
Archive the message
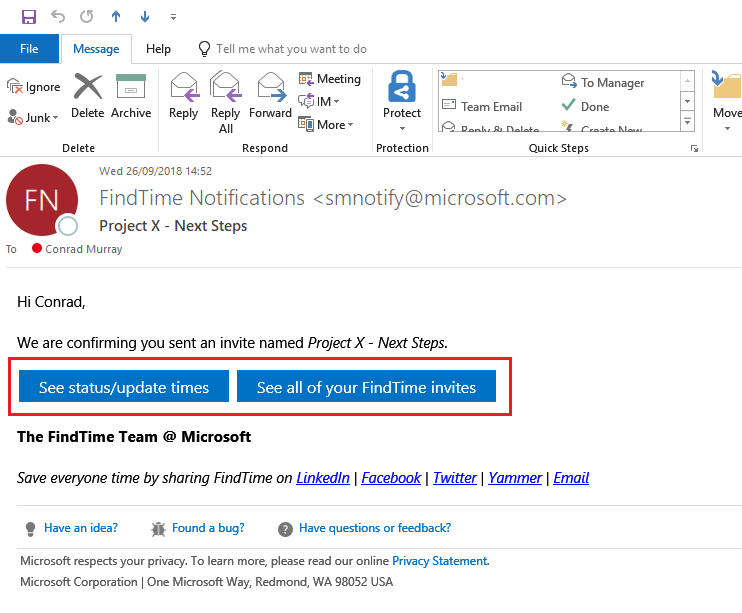[131, 96]
